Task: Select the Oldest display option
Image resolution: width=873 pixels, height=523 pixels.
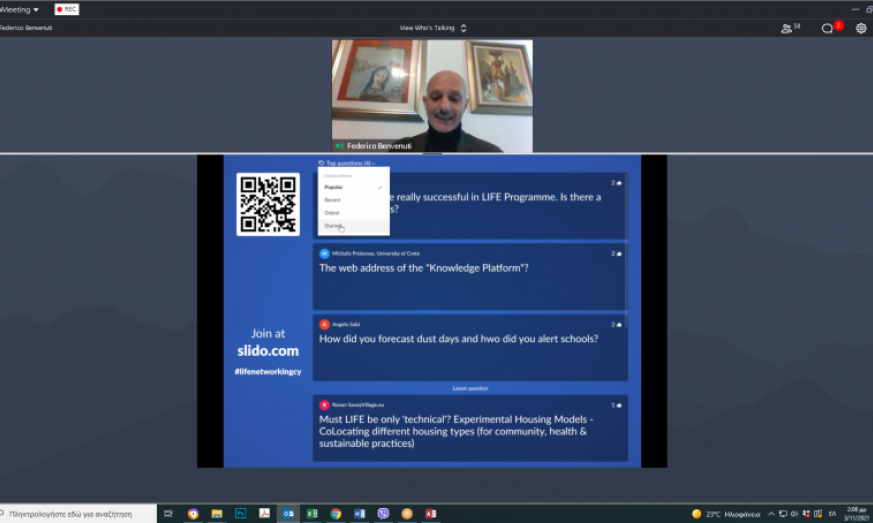Action: click(x=354, y=213)
